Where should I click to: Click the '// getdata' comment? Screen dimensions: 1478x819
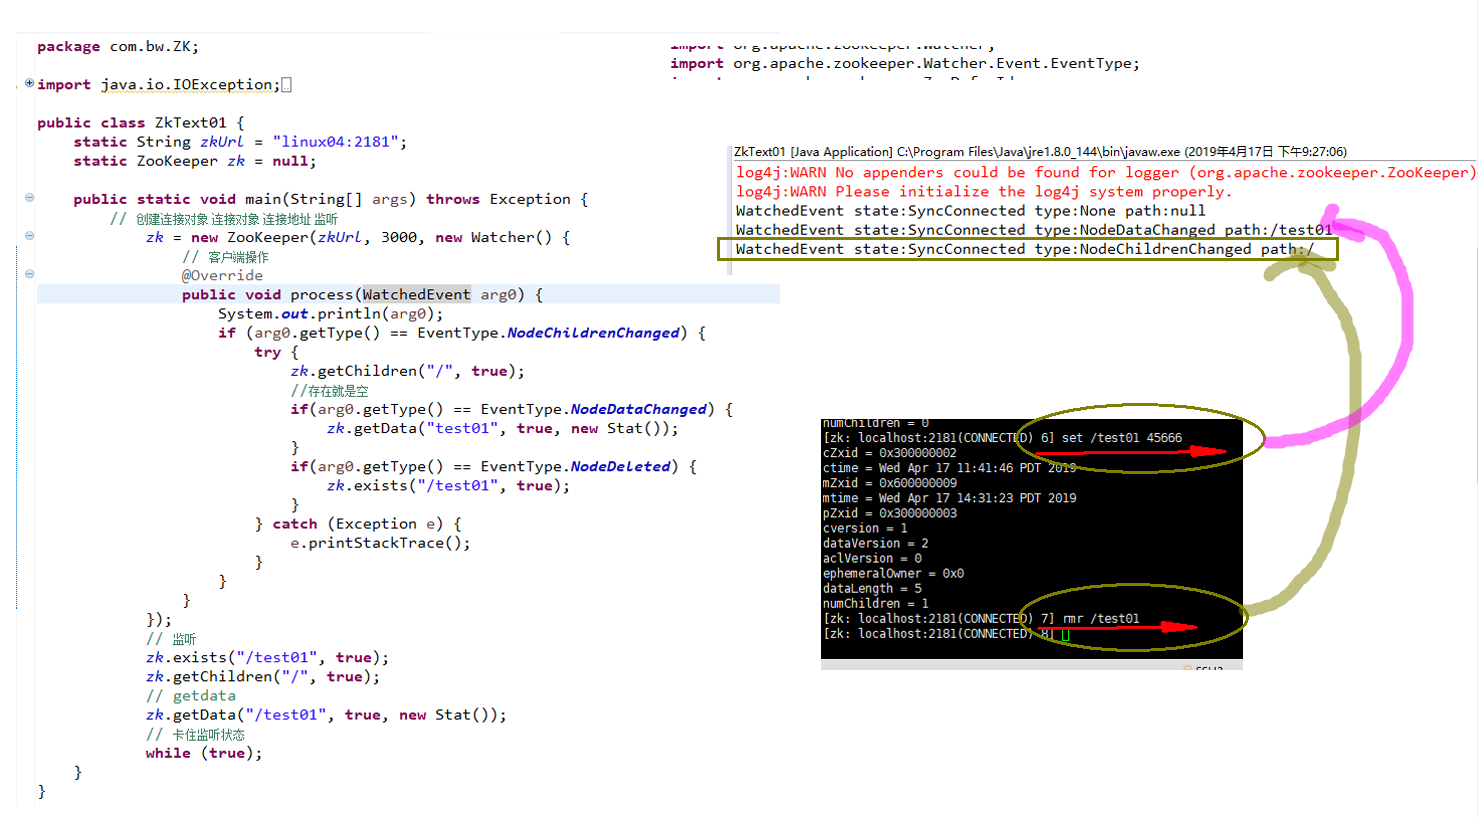pos(191,696)
